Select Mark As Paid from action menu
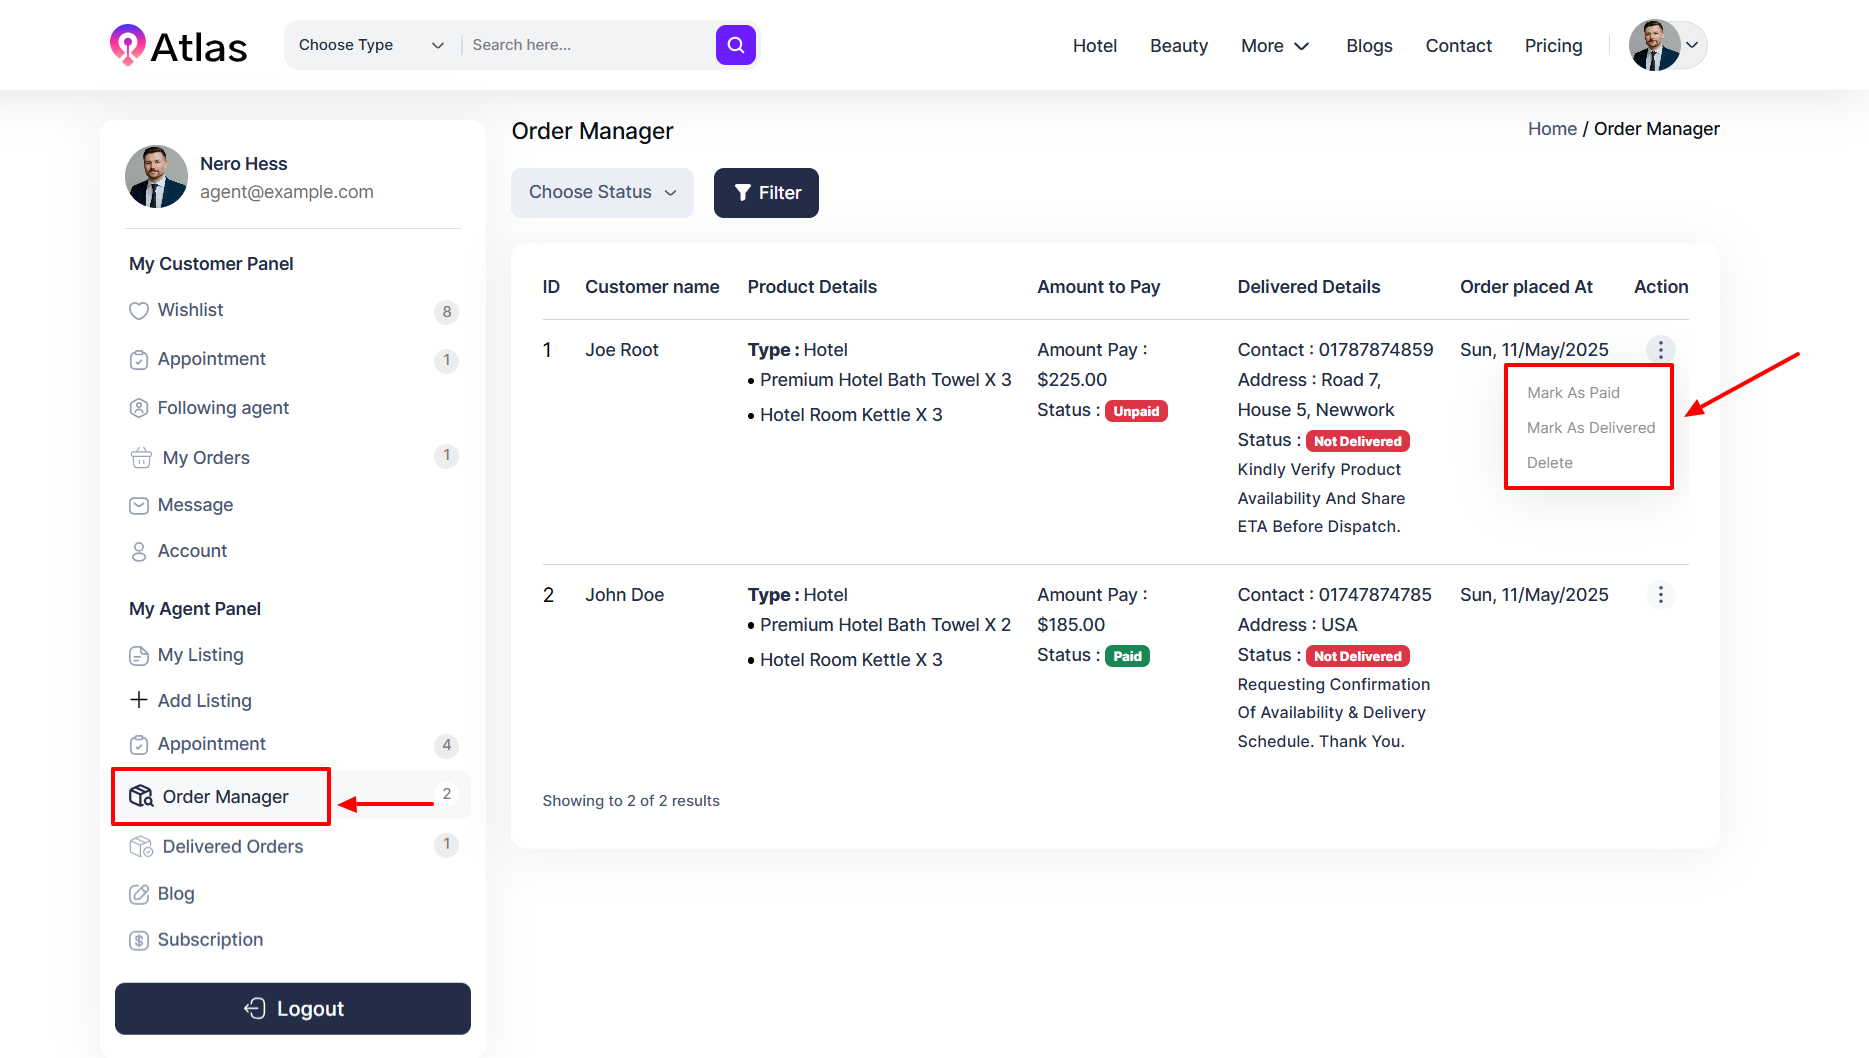Screen dimensions: 1869x1058 point(1573,393)
